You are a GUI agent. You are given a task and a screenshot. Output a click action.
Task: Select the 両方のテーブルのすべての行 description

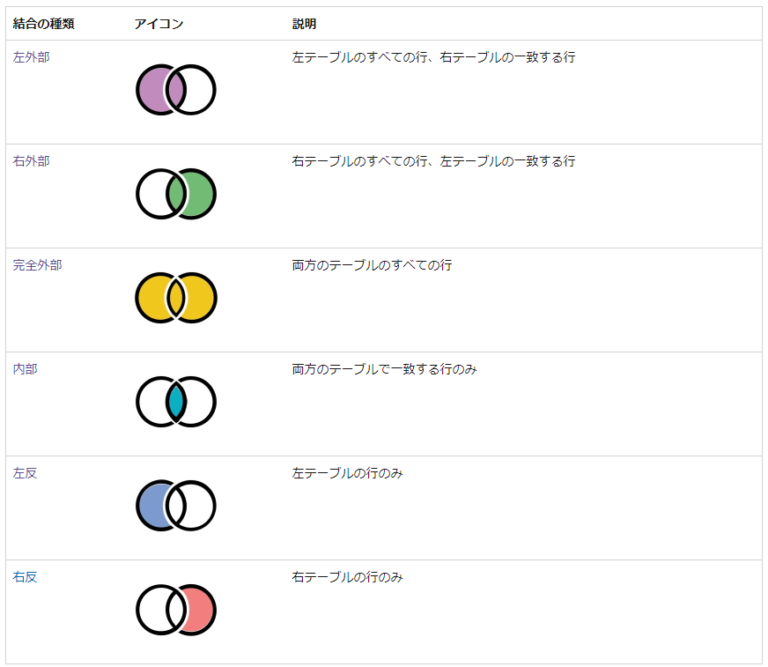click(x=372, y=265)
